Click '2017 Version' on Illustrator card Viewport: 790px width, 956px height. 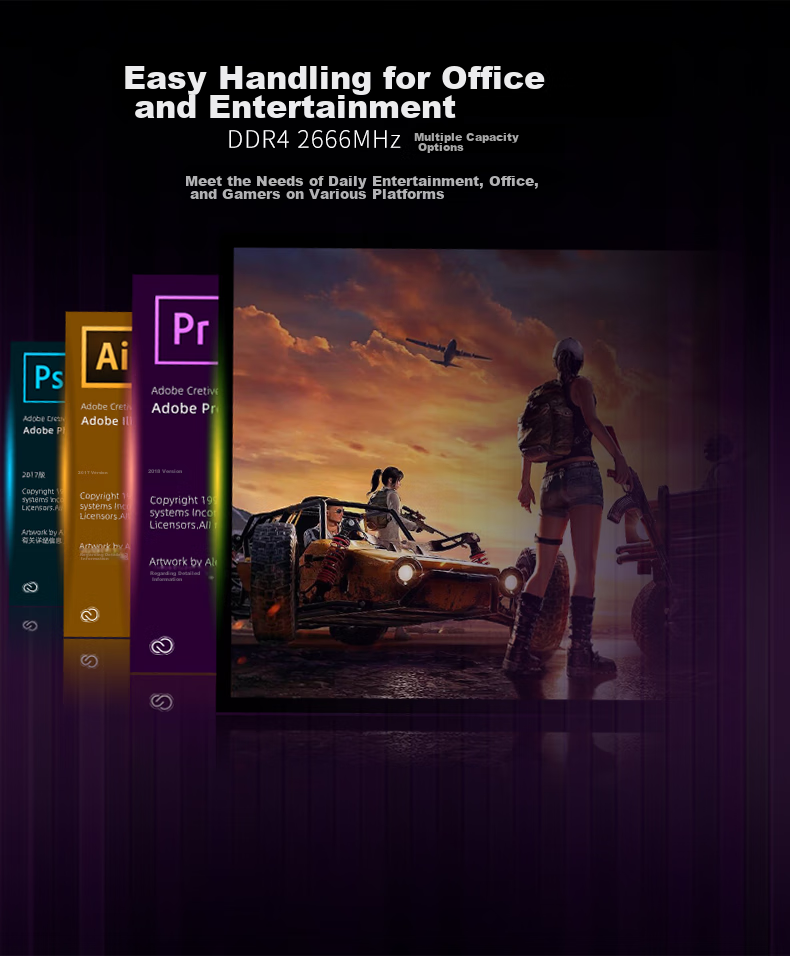point(93,473)
